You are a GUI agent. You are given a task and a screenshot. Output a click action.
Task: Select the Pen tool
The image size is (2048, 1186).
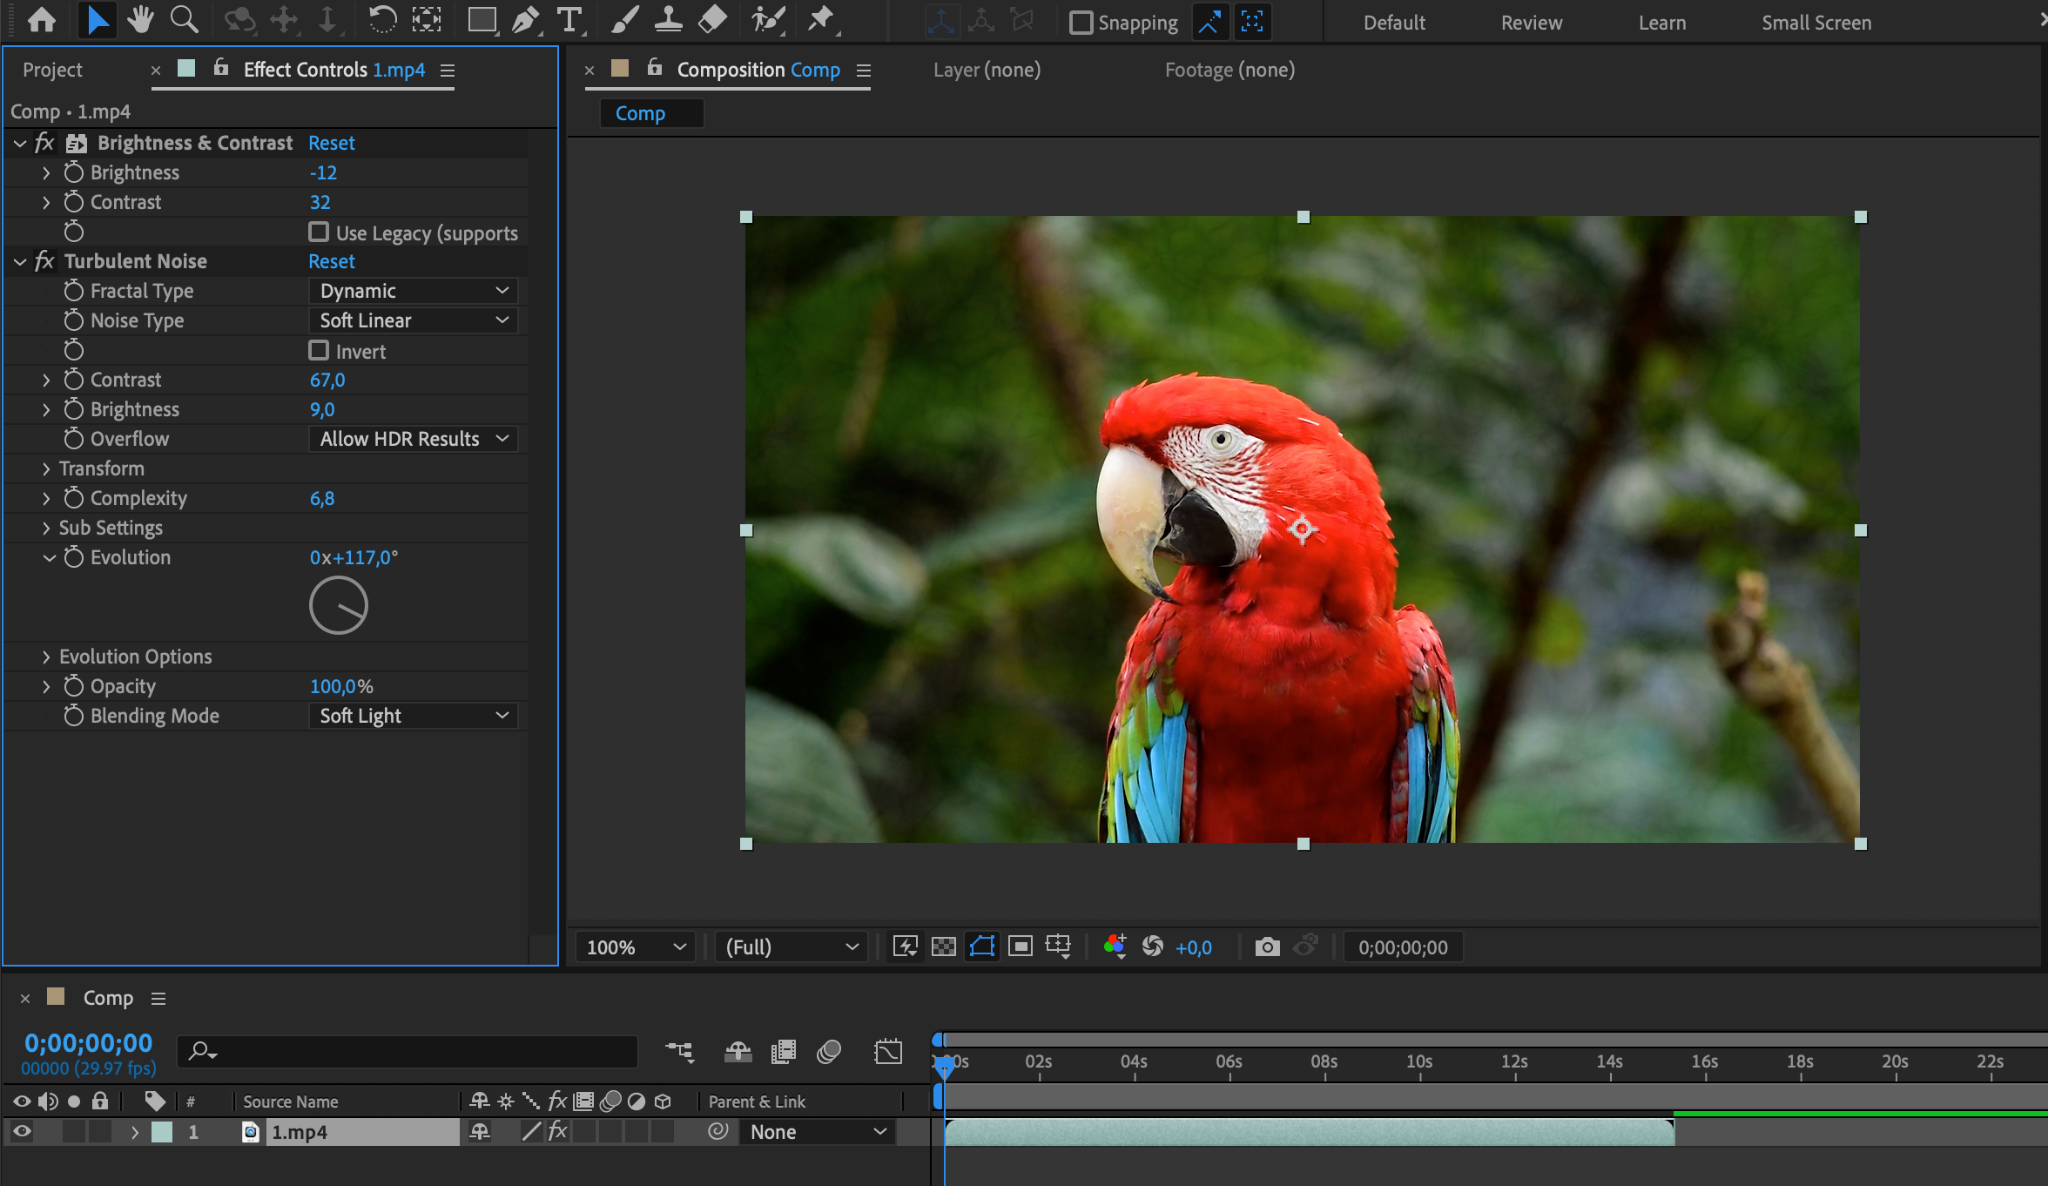(x=525, y=20)
